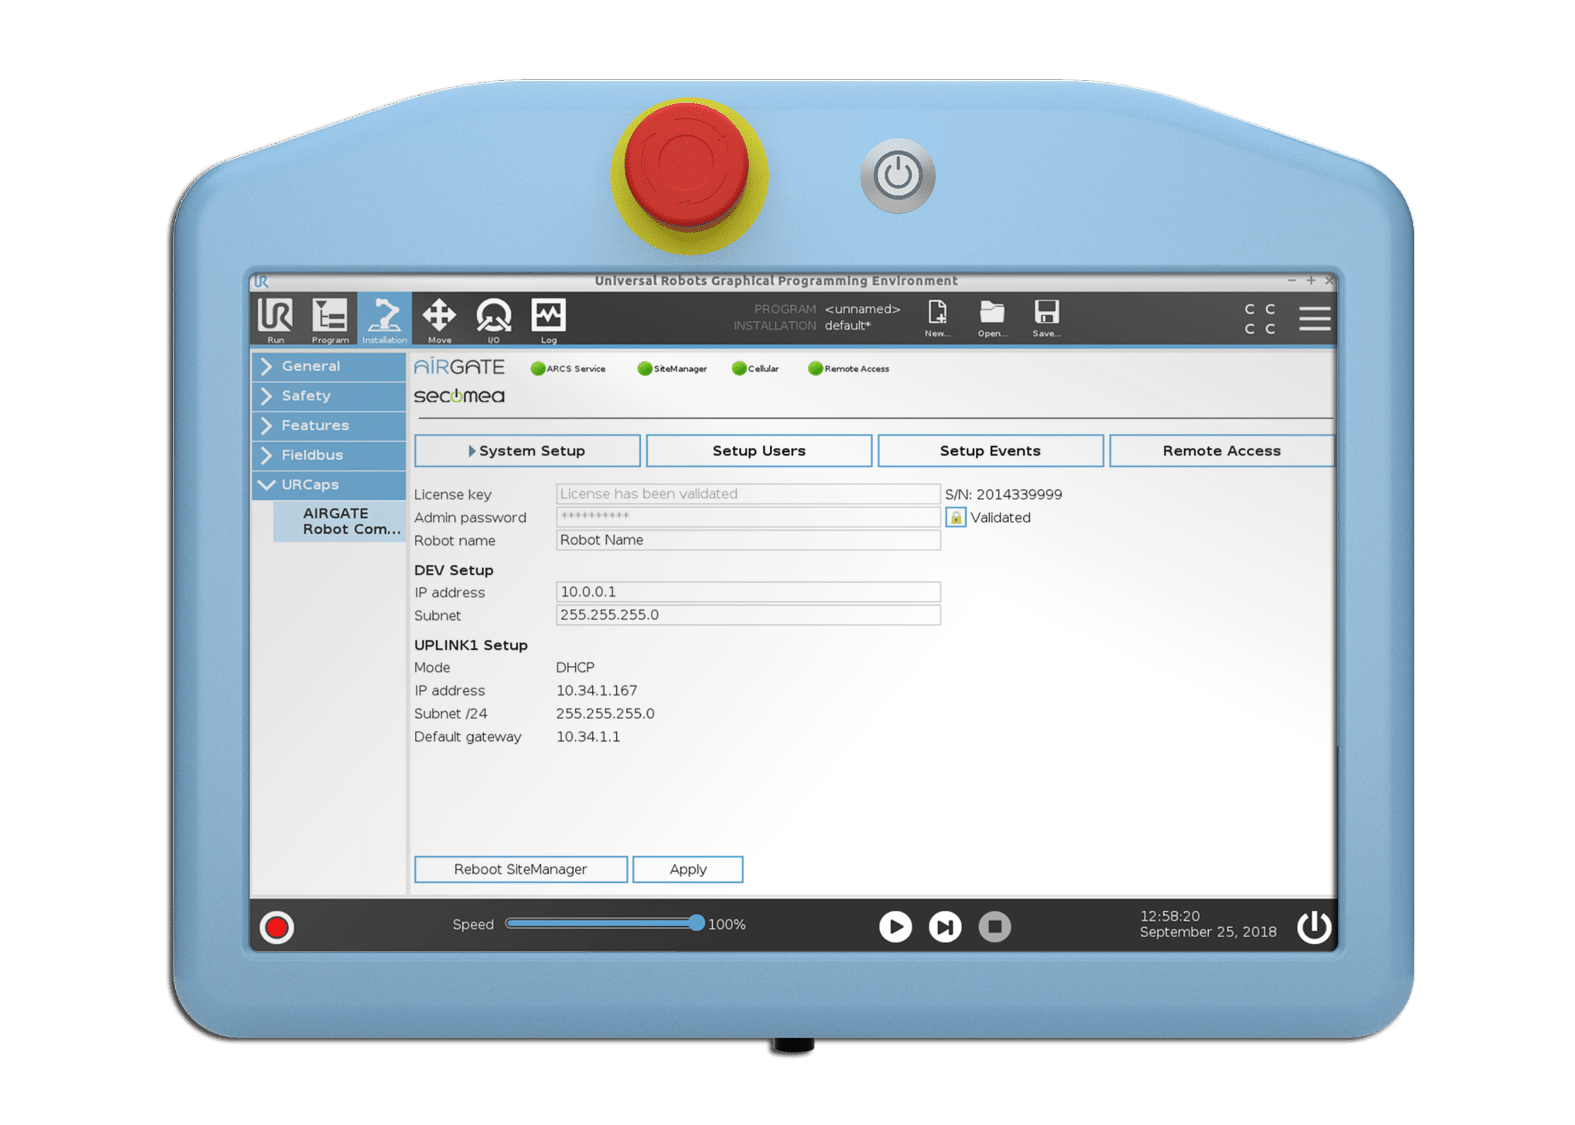Click serial number S/N: 2014339999
Image resolution: width=1575 pixels, height=1125 pixels.
[x=1003, y=494]
